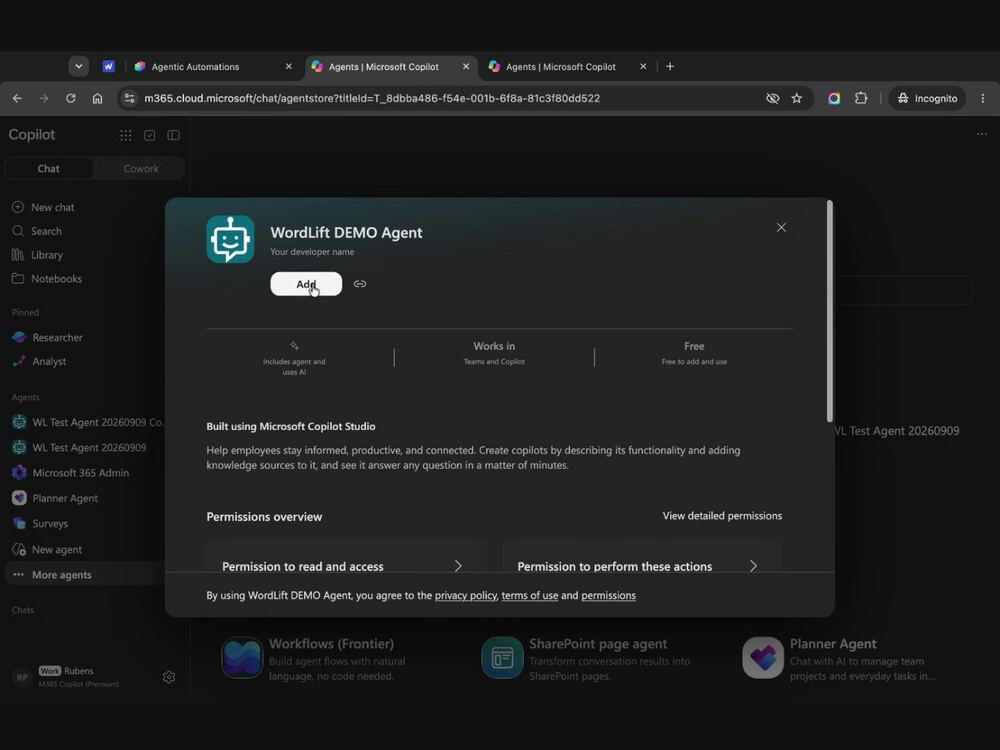Click the address bar URL

[x=372, y=98]
